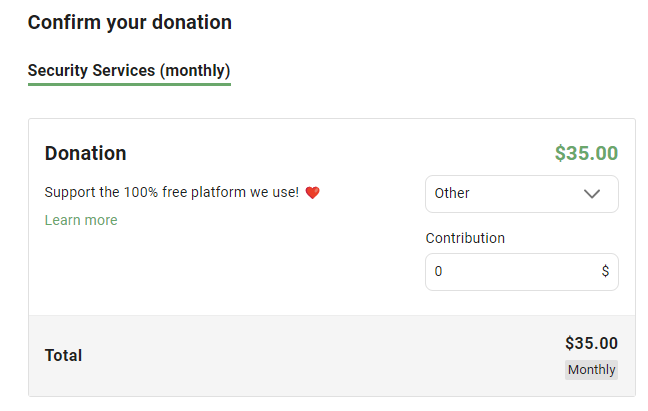Click the green underline beneath Security Services
Viewport: 648px width, 411px height.
pyautogui.click(x=129, y=84)
